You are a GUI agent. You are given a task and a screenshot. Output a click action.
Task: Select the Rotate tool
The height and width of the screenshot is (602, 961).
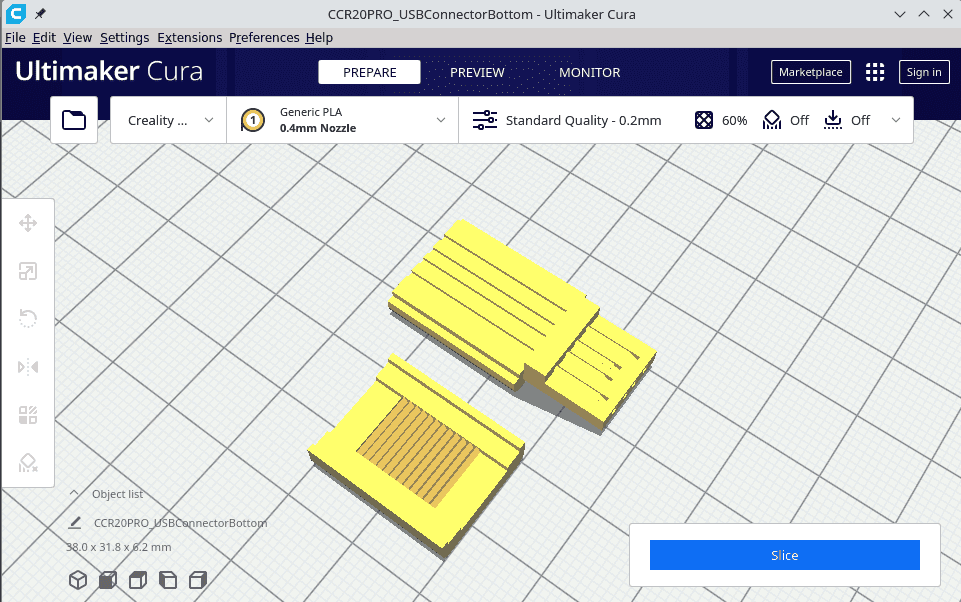pyautogui.click(x=28, y=319)
